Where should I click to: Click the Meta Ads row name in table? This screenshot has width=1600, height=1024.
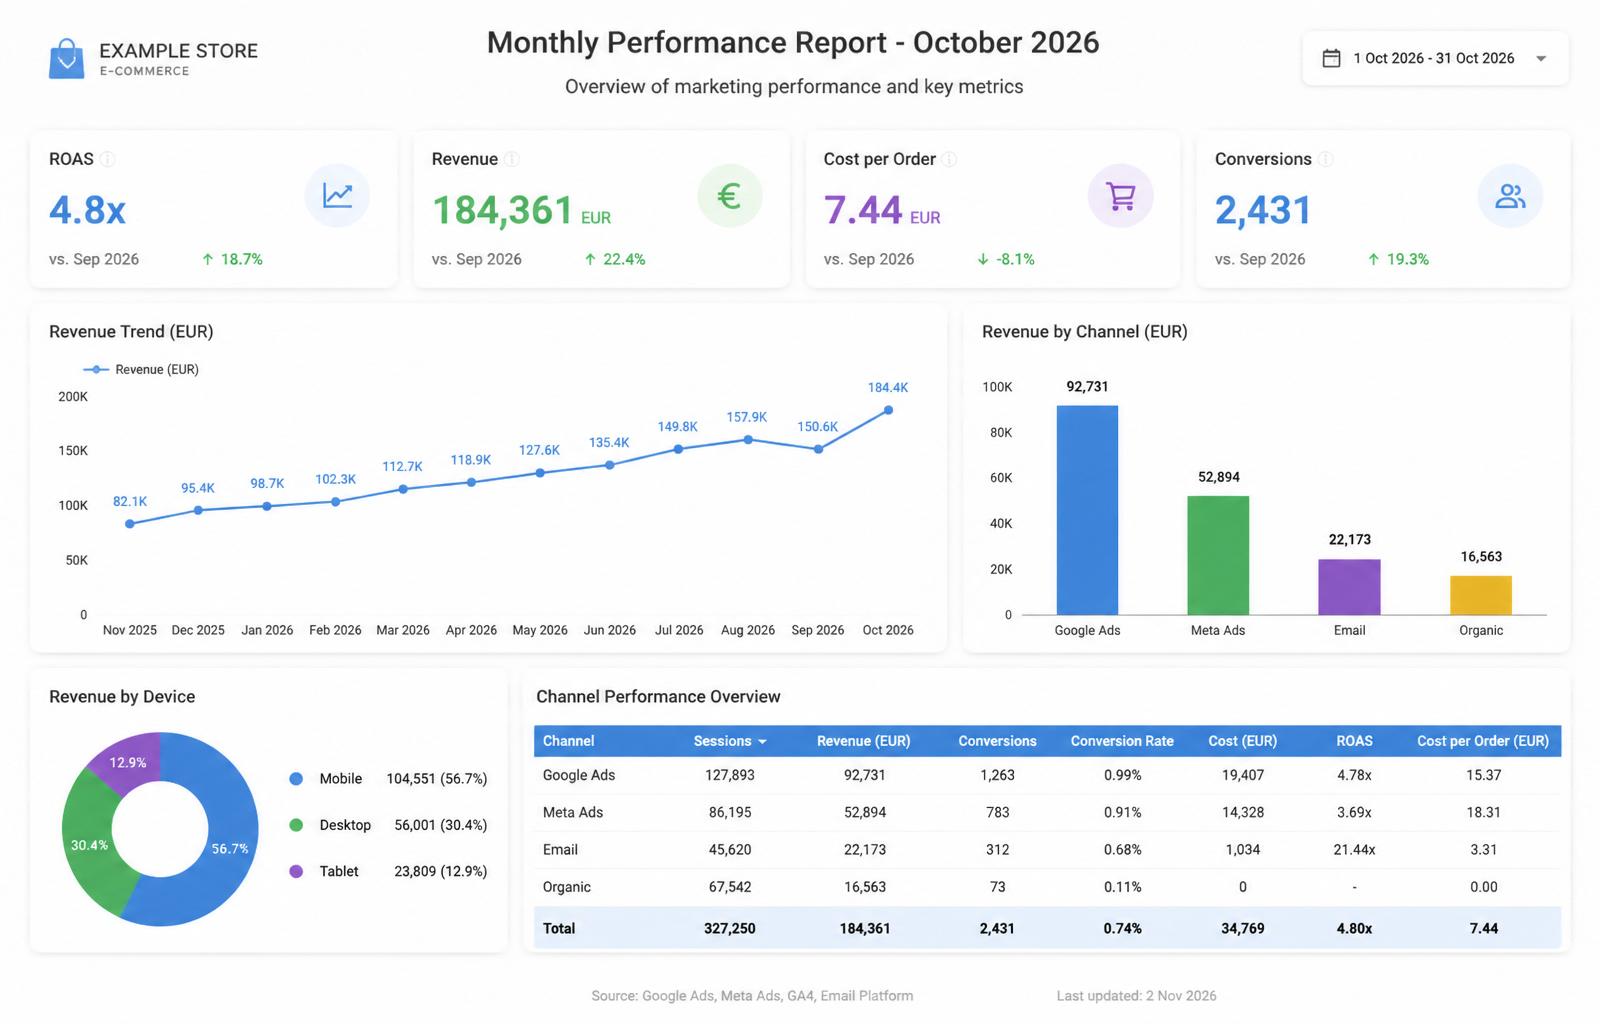pos(573,812)
